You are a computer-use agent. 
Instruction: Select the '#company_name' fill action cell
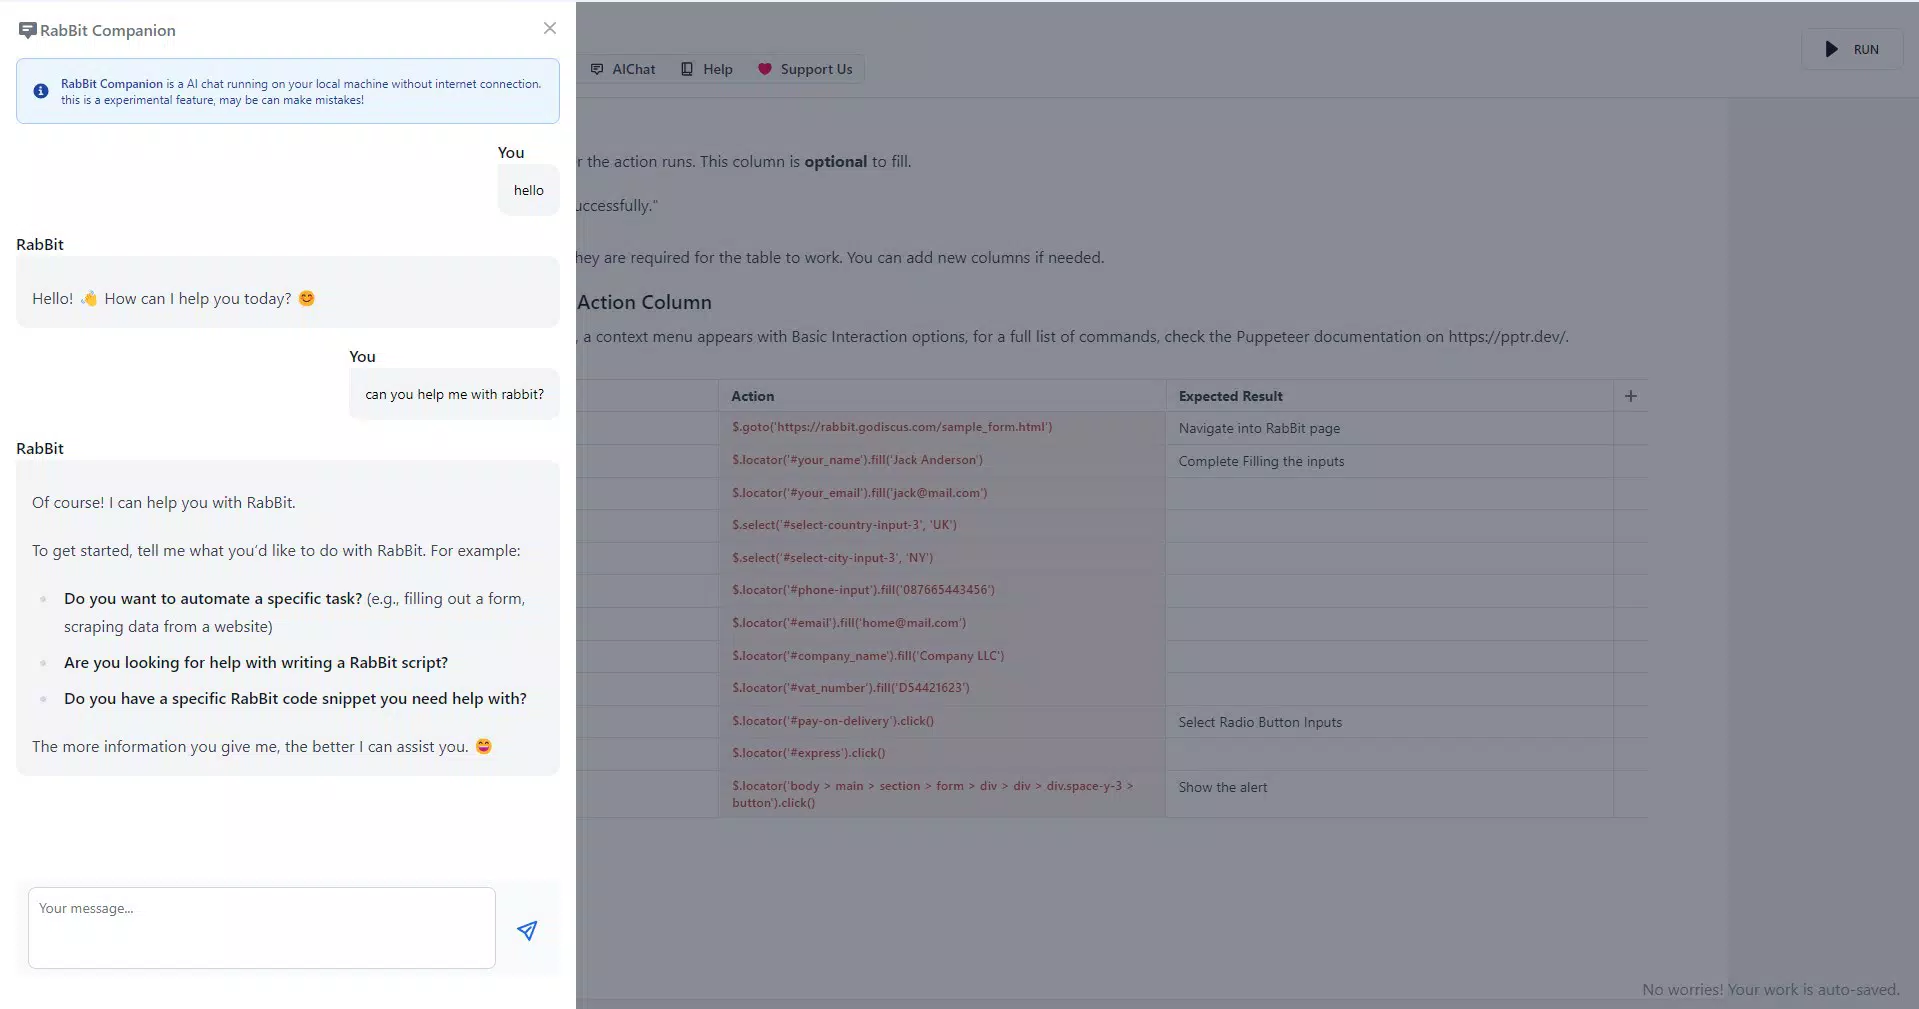pyautogui.click(x=942, y=656)
